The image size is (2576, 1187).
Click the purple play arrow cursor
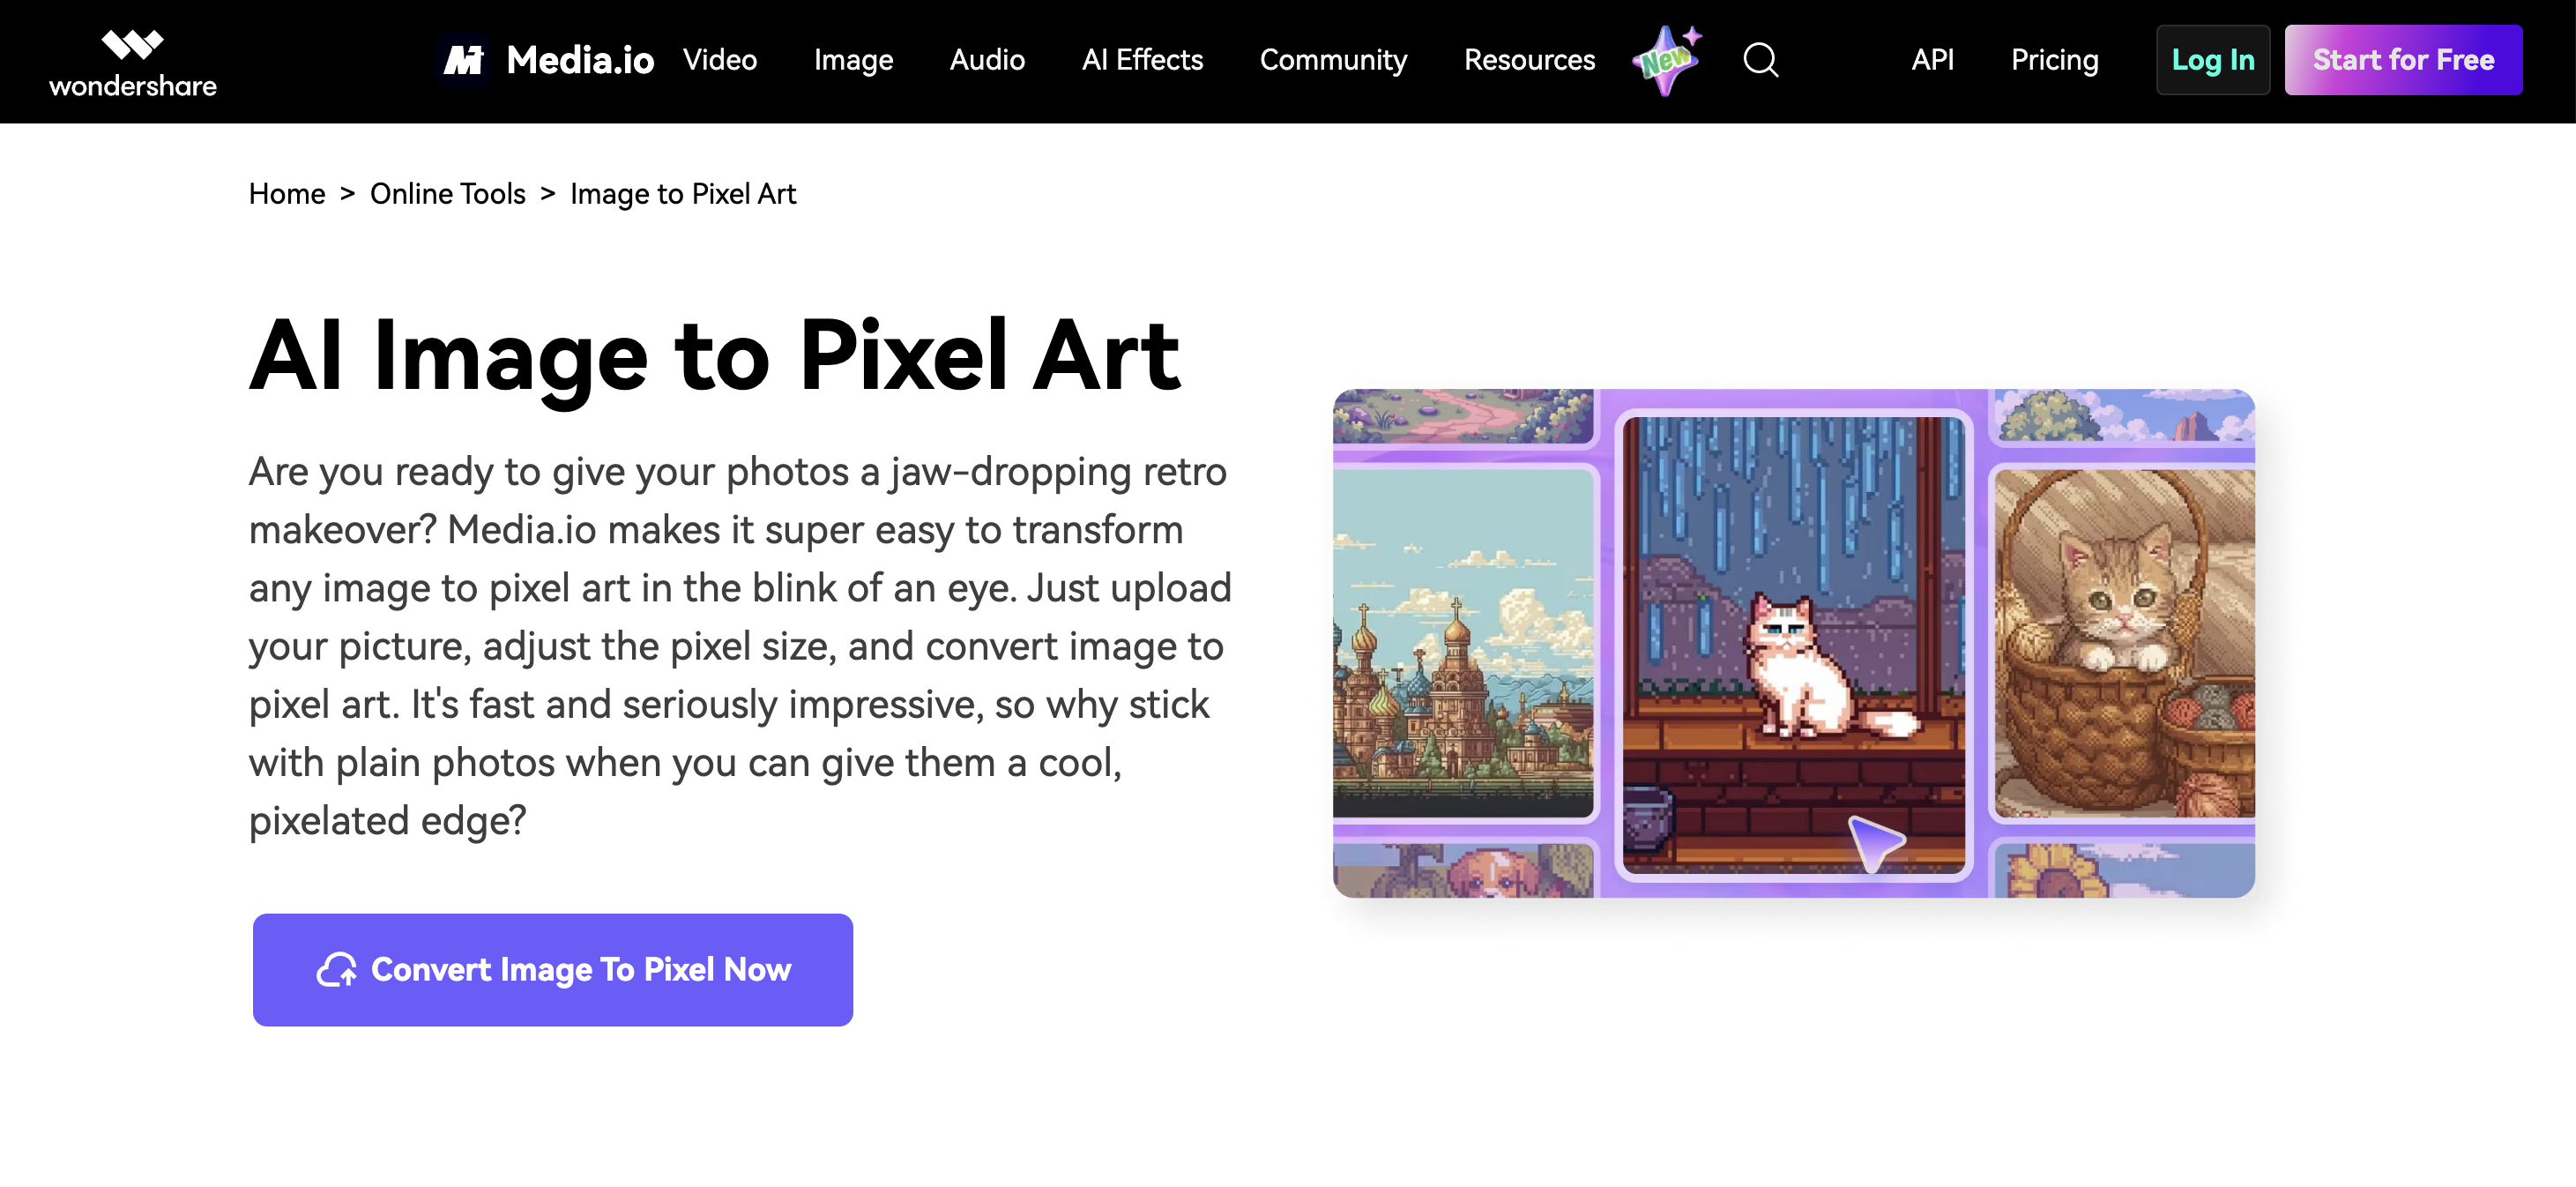pos(1873,841)
